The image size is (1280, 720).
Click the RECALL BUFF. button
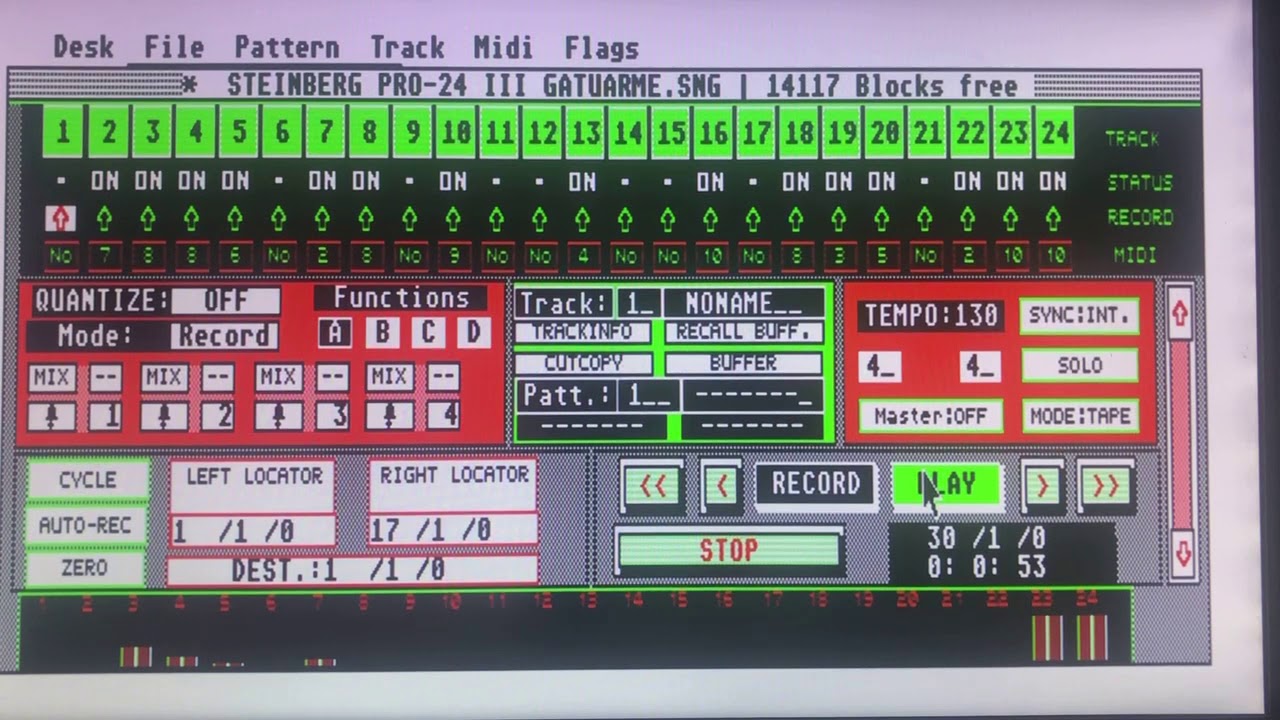click(744, 332)
